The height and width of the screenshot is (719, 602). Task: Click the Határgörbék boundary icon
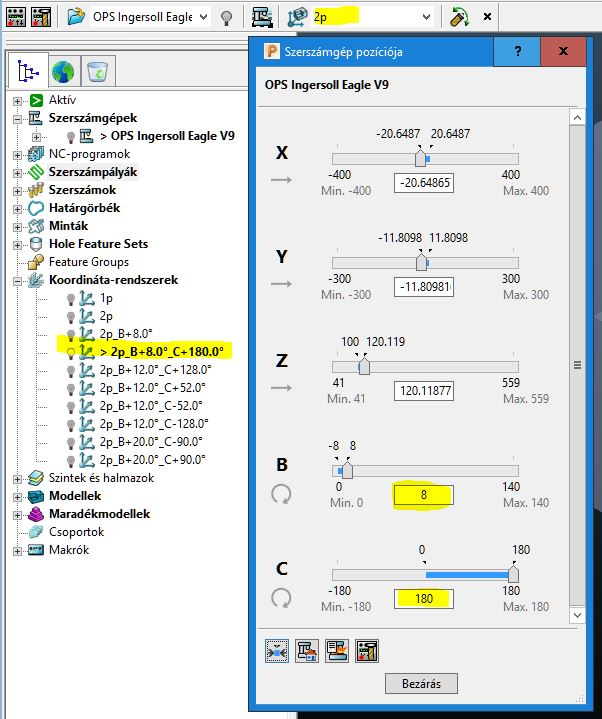36,208
